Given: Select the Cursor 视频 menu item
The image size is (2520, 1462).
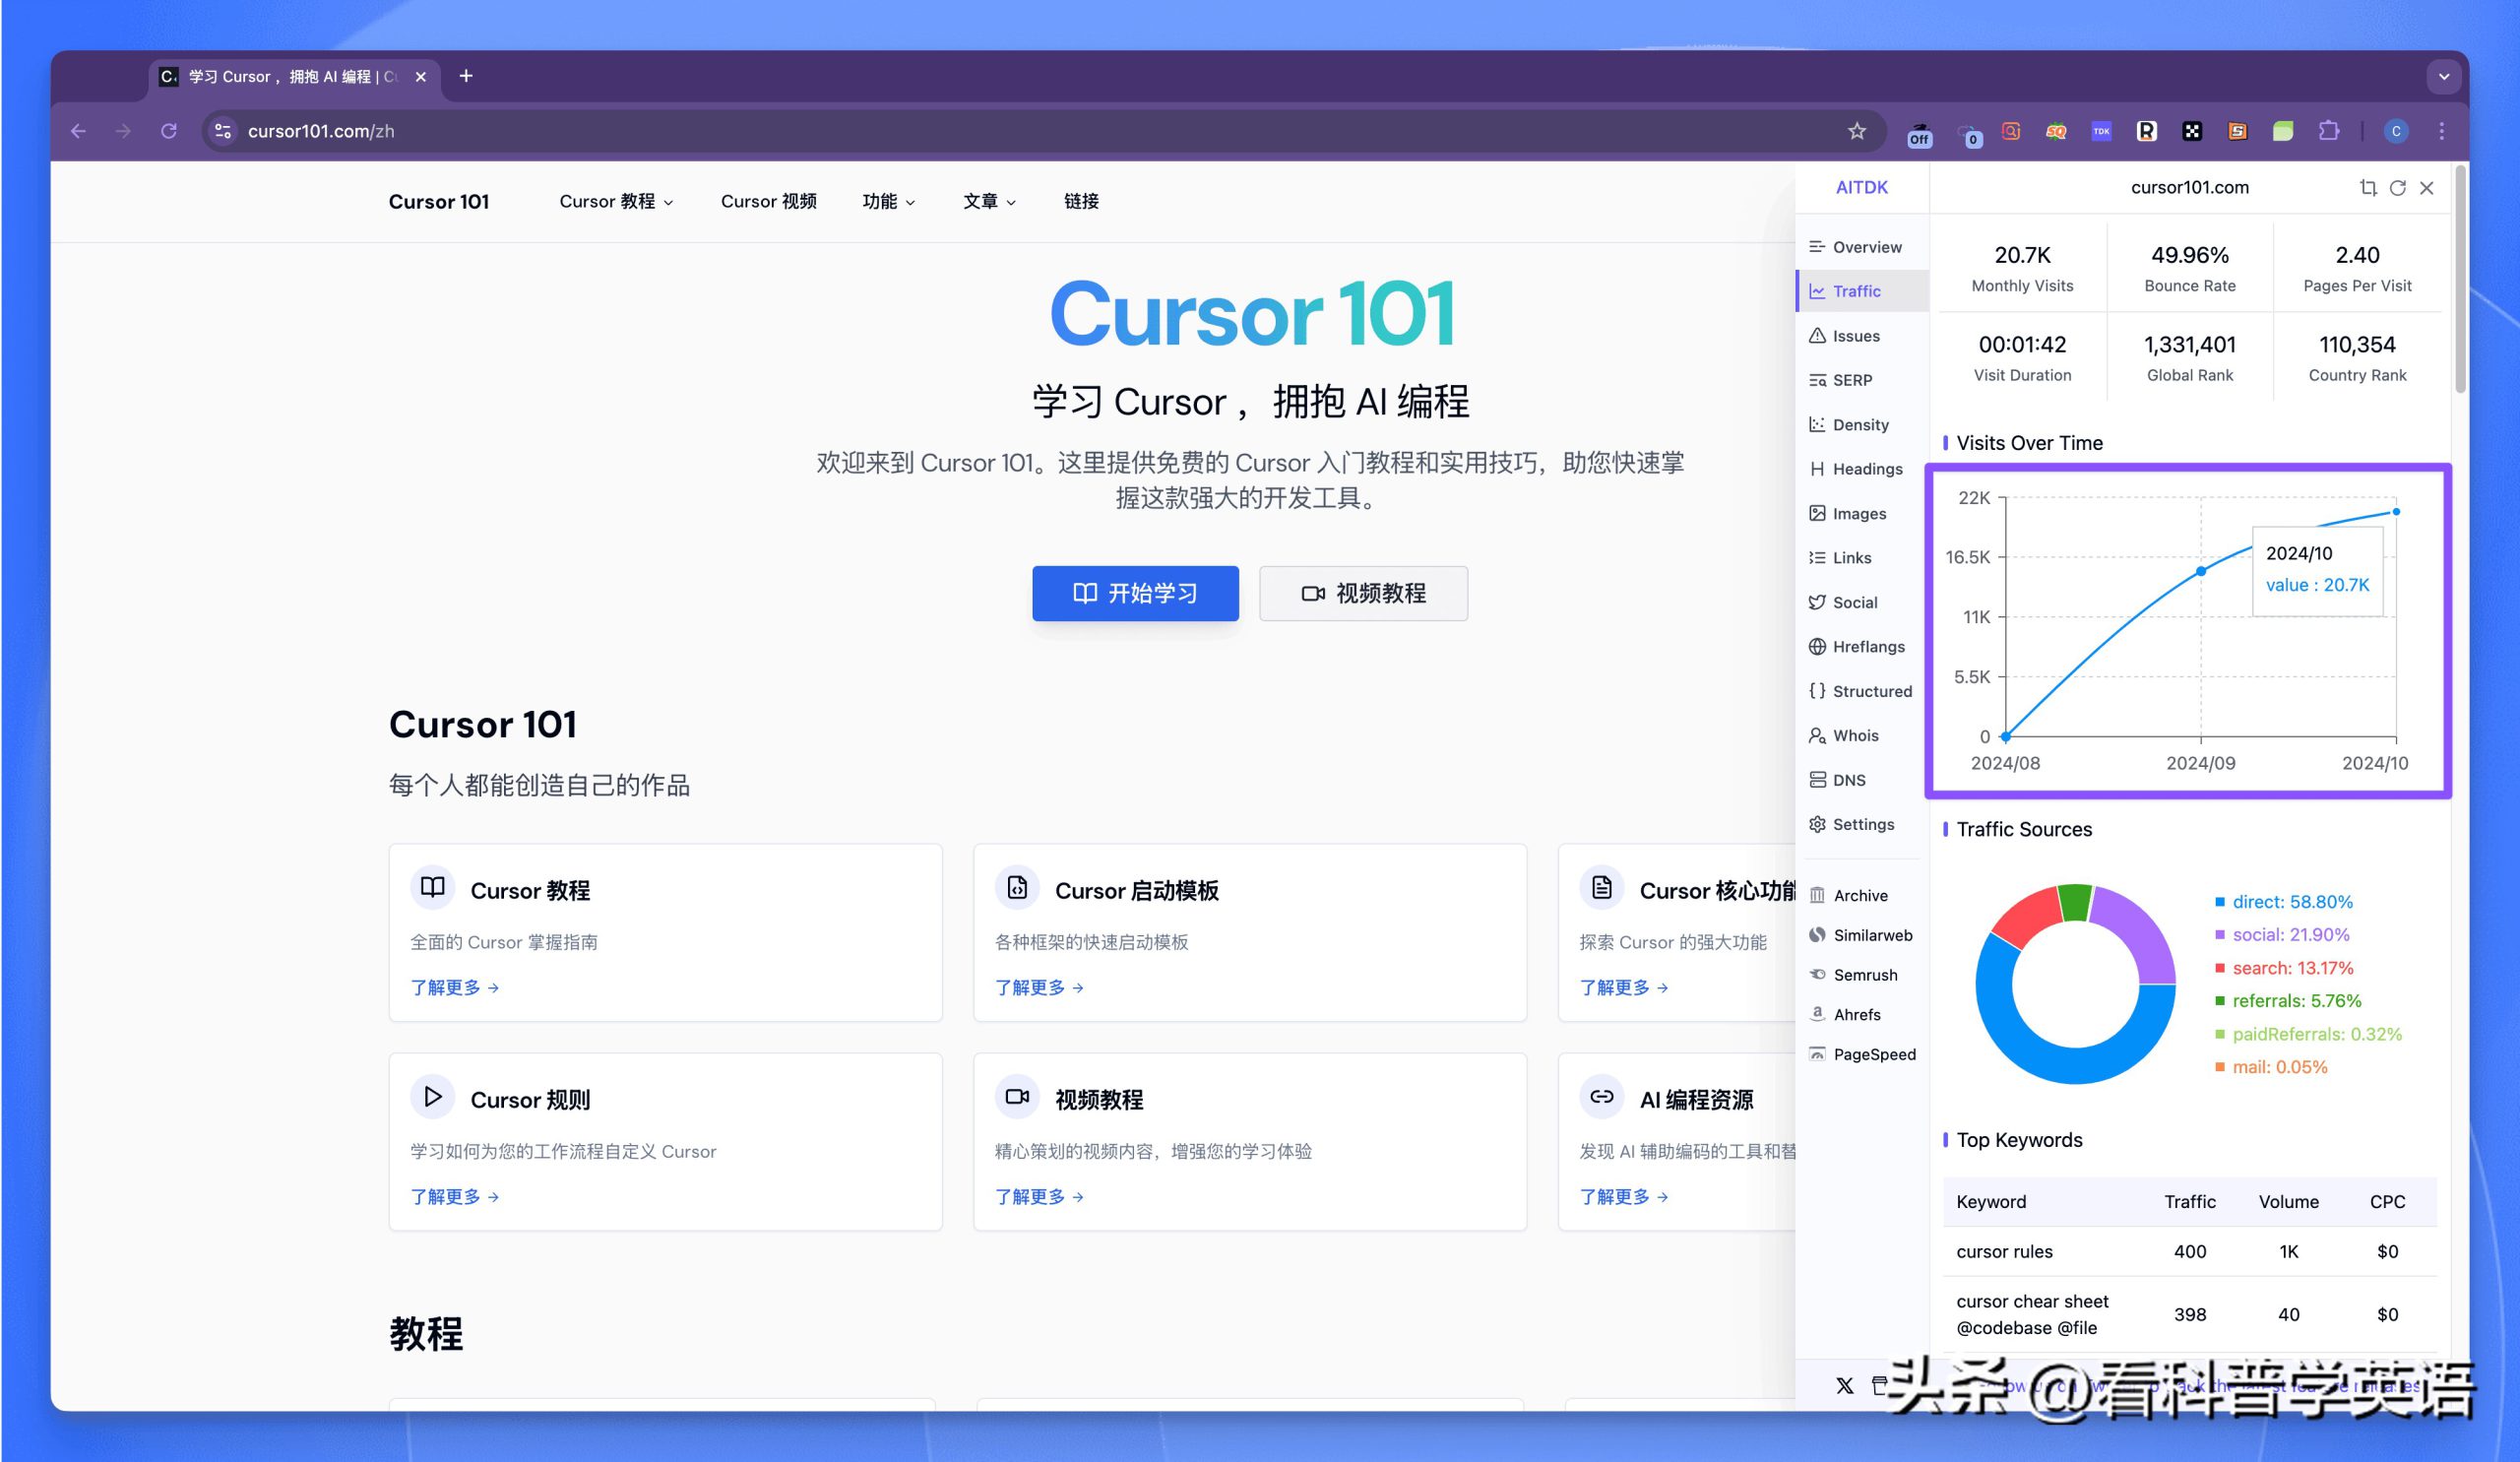Looking at the screenshot, I should point(769,201).
